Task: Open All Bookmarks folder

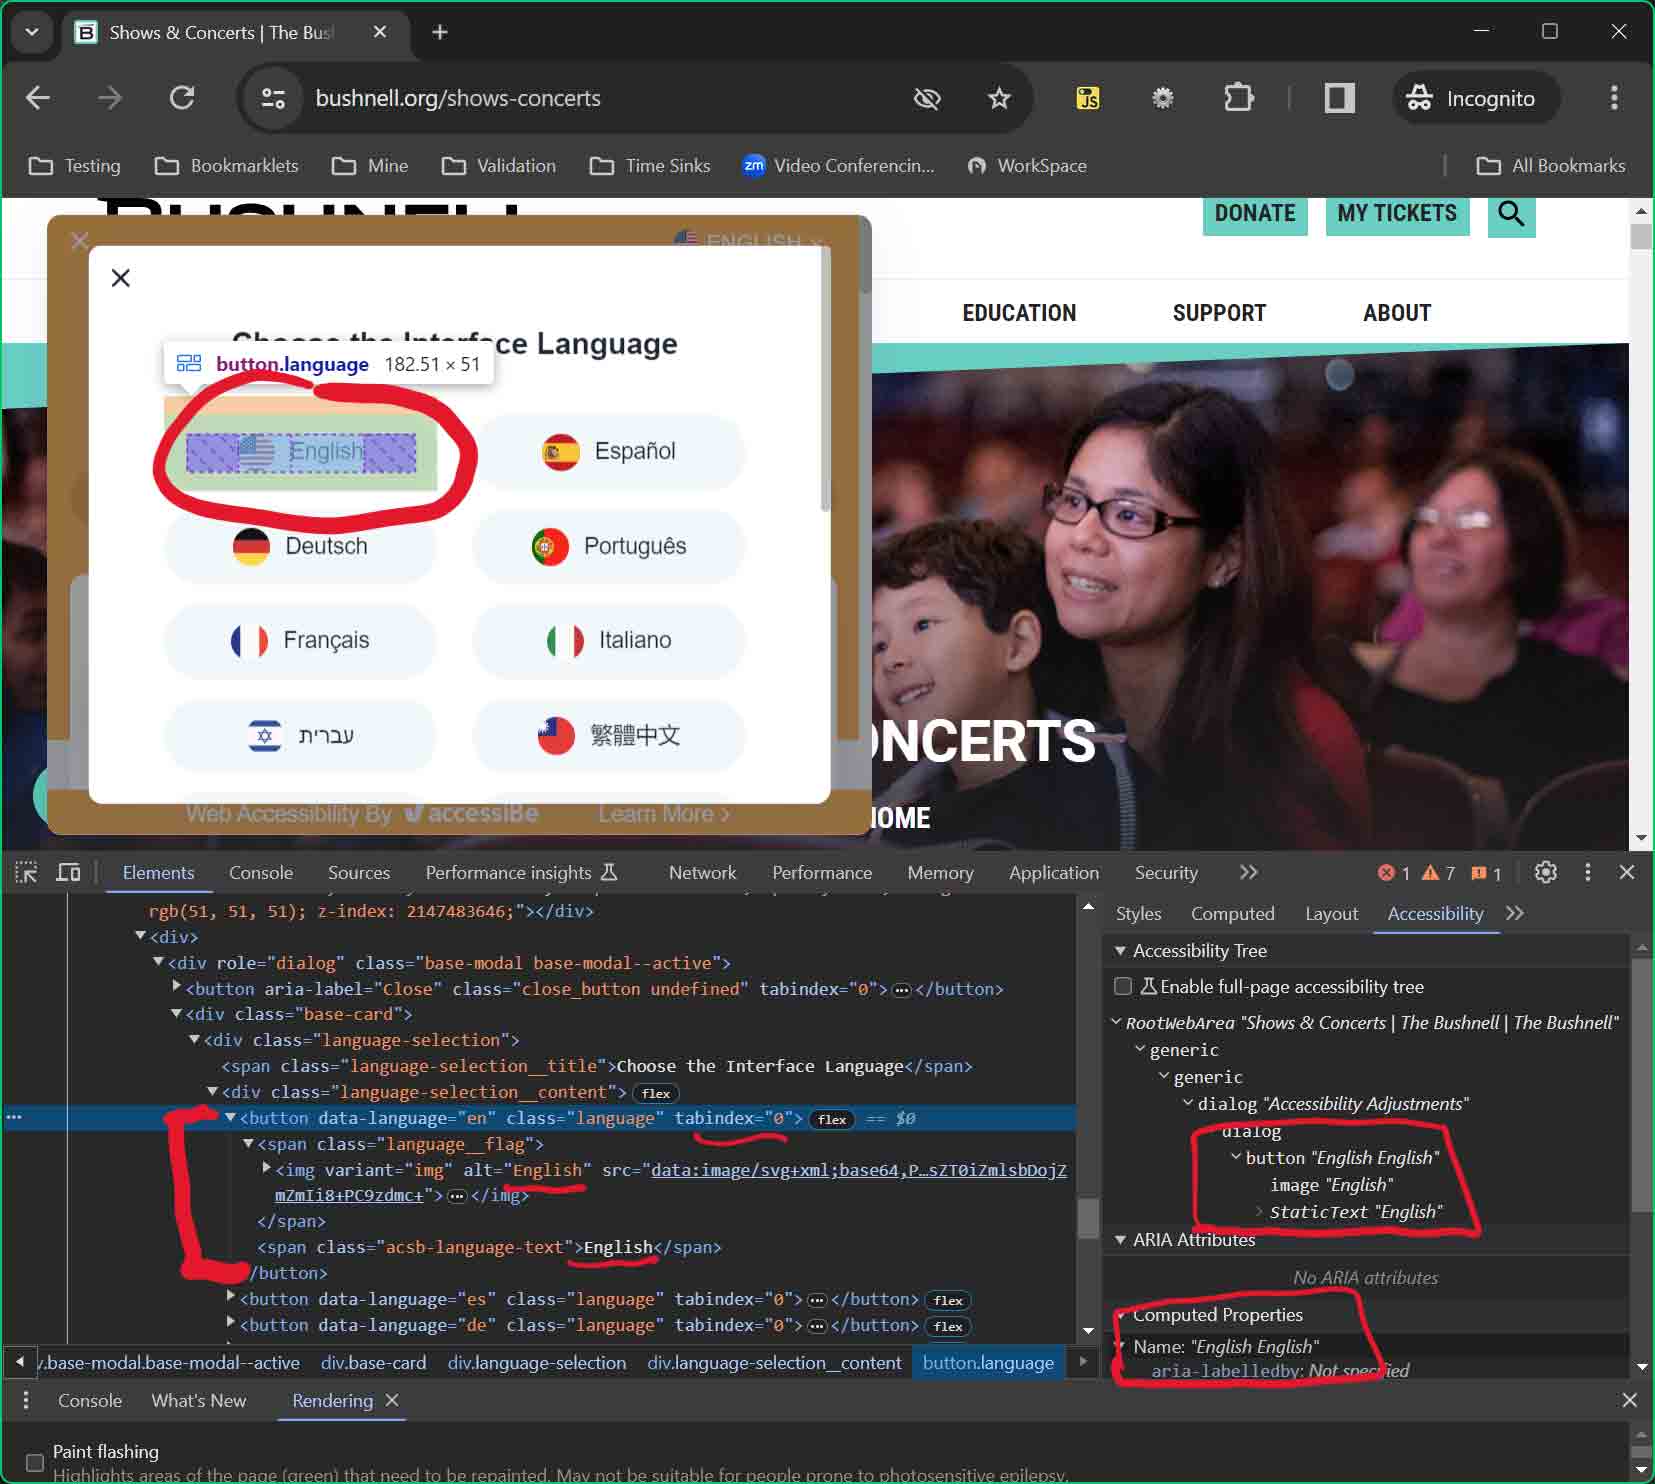Action: click(1551, 165)
